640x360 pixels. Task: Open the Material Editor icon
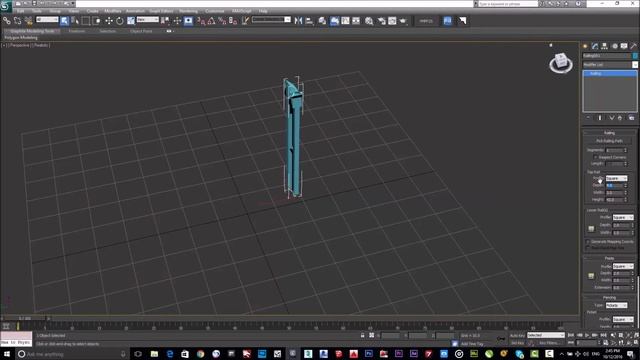pos(369,21)
